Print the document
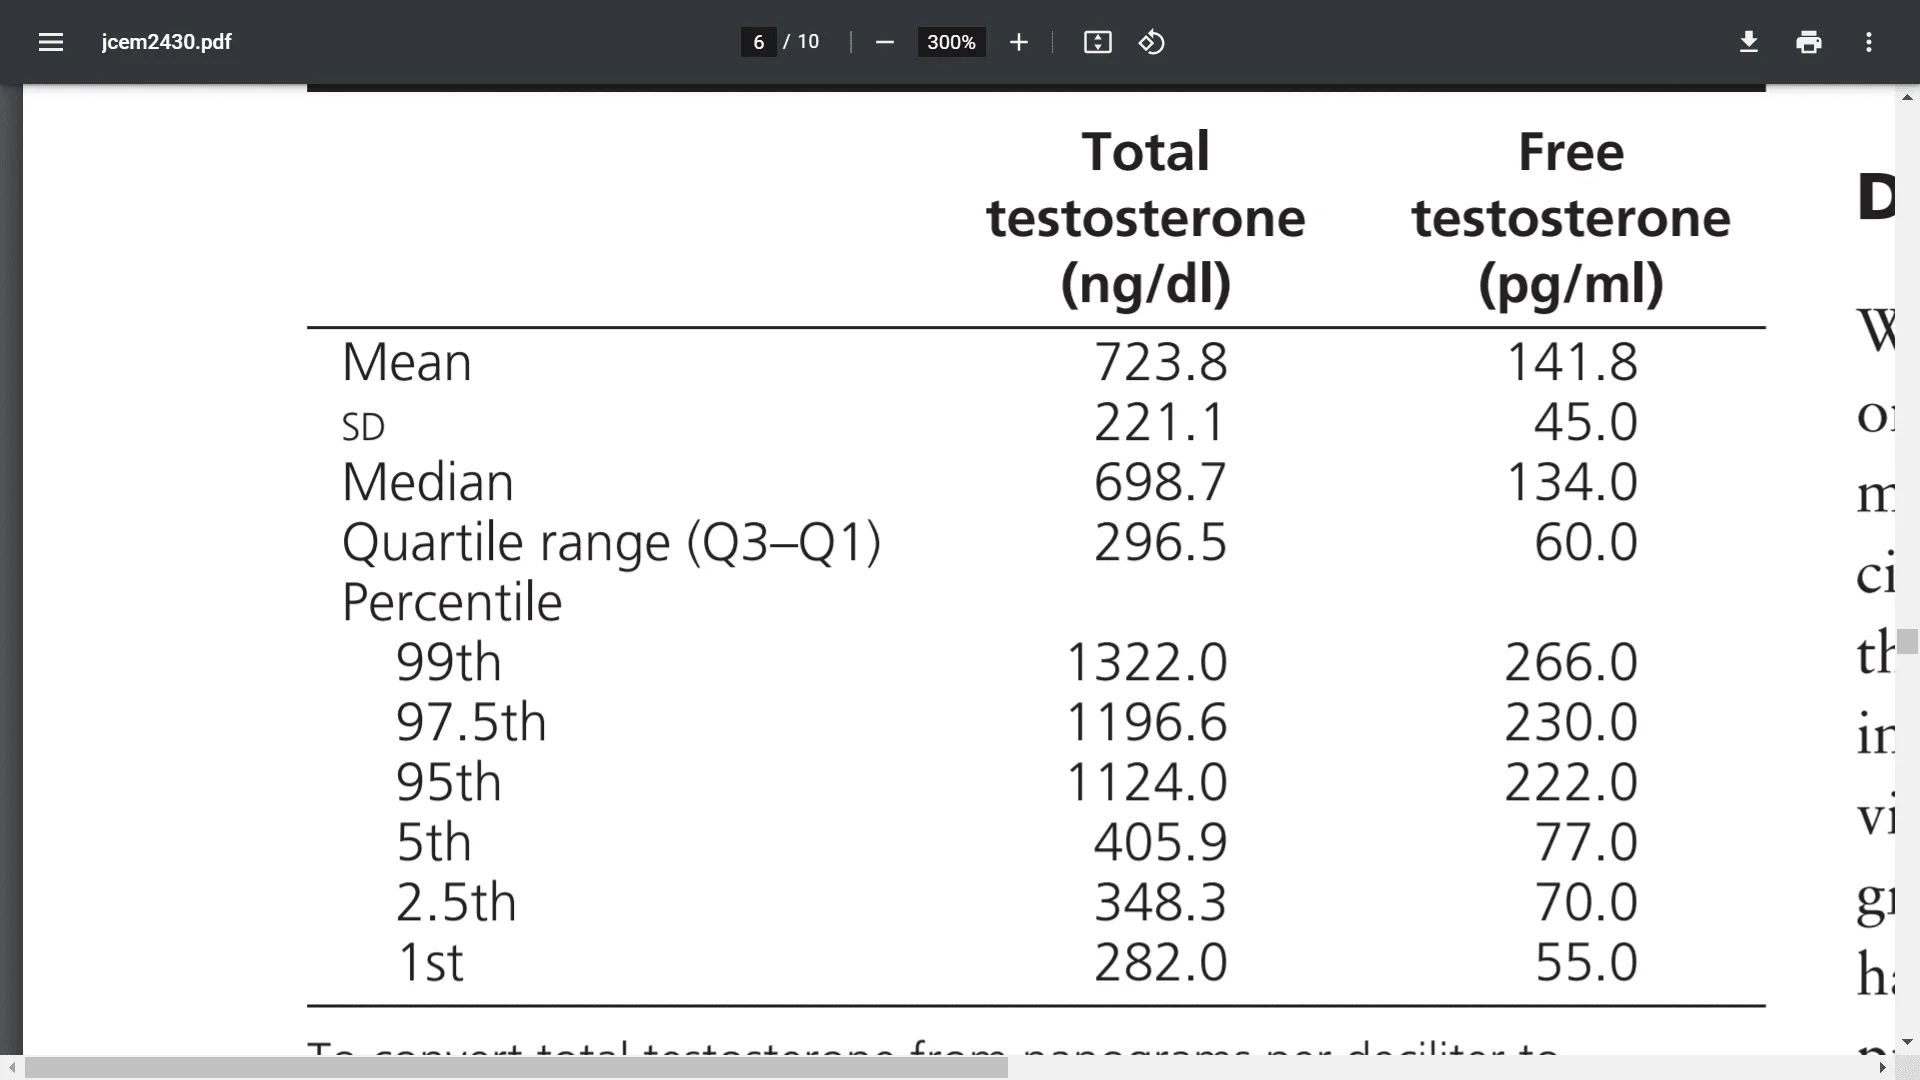This screenshot has width=1920, height=1080. pos(1808,42)
